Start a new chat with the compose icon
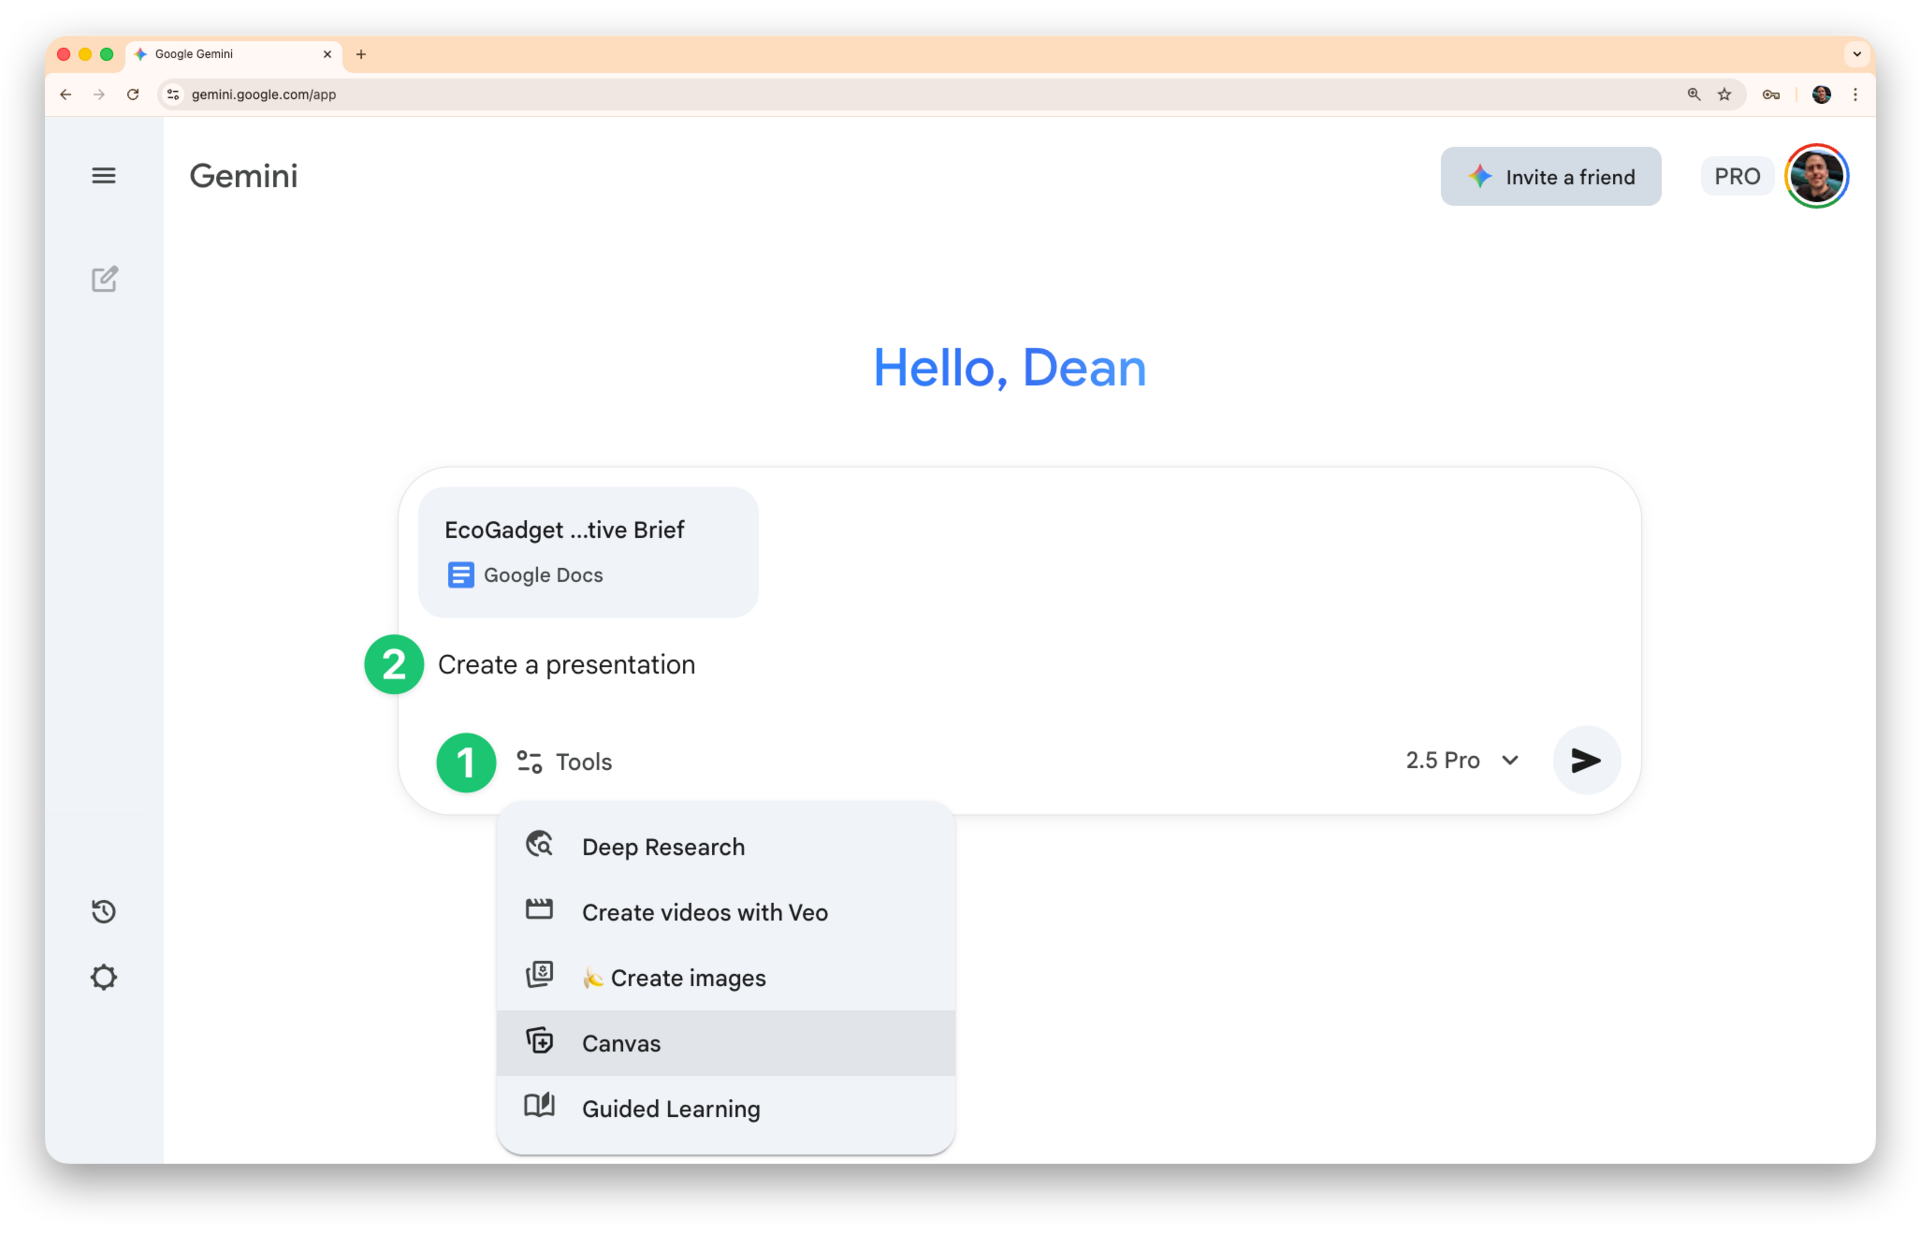 pyautogui.click(x=104, y=279)
